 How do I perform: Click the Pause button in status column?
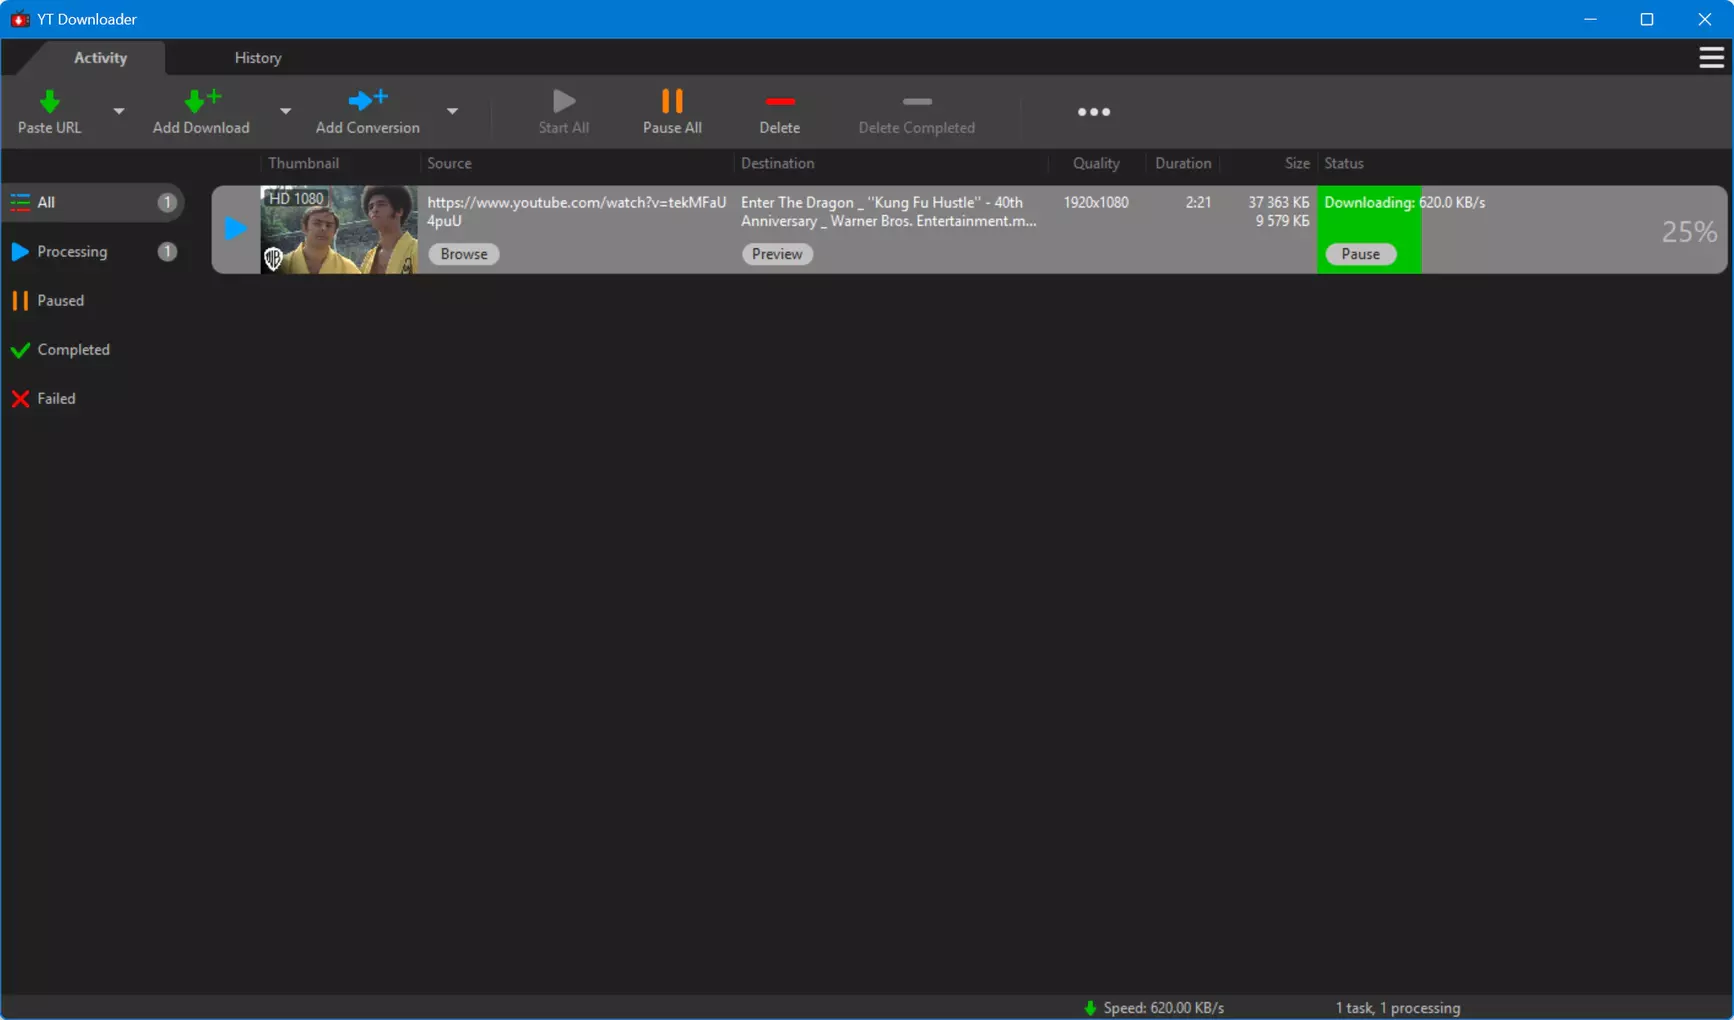(1360, 254)
